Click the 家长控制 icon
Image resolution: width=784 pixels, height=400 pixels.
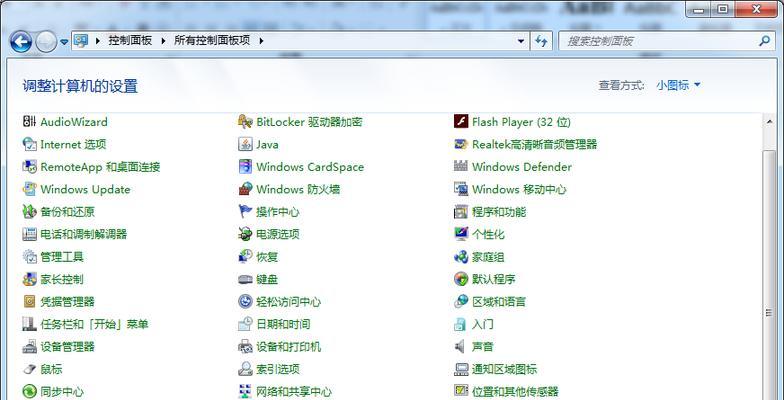click(x=30, y=280)
